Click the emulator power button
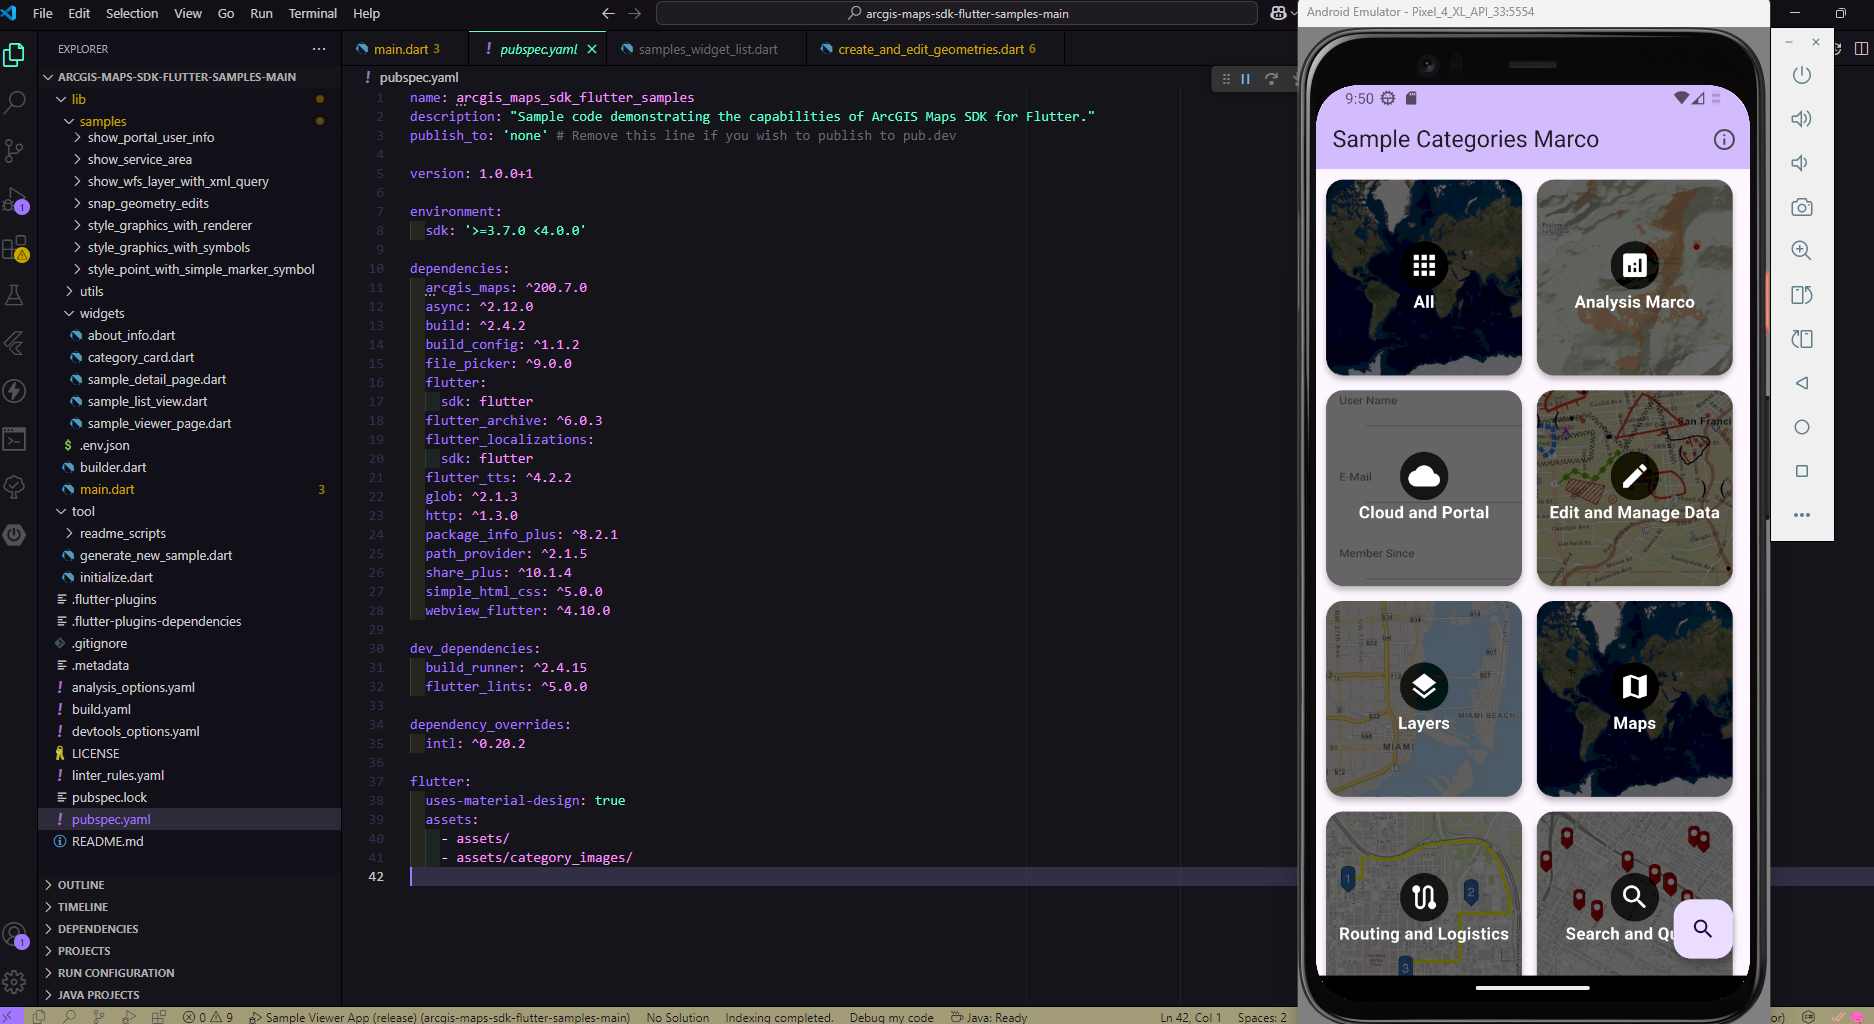 [1802, 75]
